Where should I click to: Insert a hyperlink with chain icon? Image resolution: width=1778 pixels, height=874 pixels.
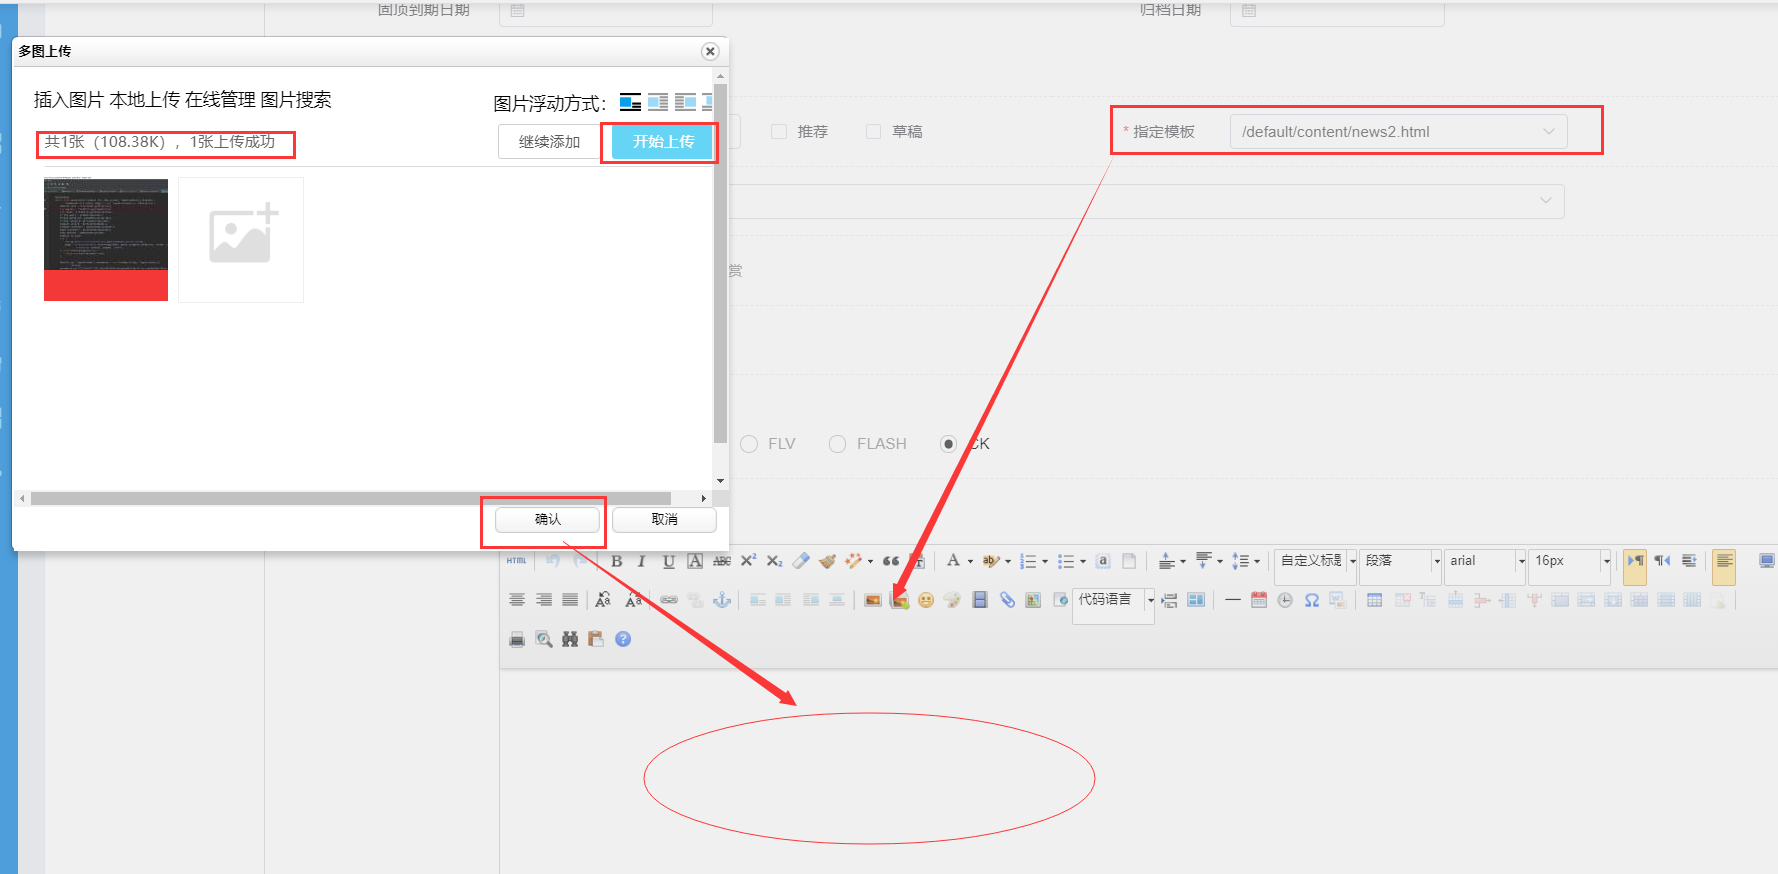coord(669,600)
